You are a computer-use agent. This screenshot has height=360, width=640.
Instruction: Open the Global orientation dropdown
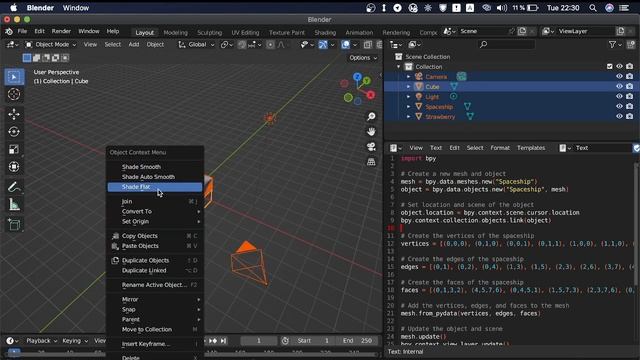pos(196,44)
